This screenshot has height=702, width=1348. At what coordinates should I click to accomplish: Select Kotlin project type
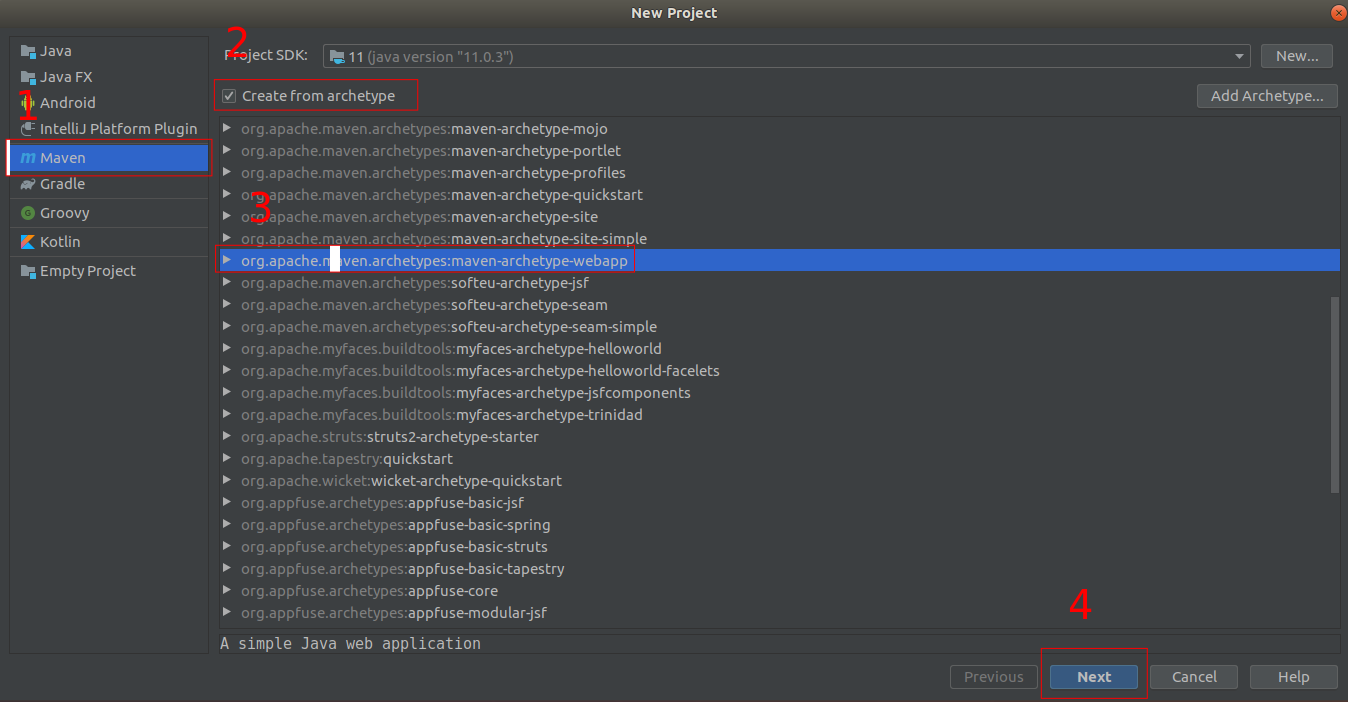pyautogui.click(x=109, y=242)
